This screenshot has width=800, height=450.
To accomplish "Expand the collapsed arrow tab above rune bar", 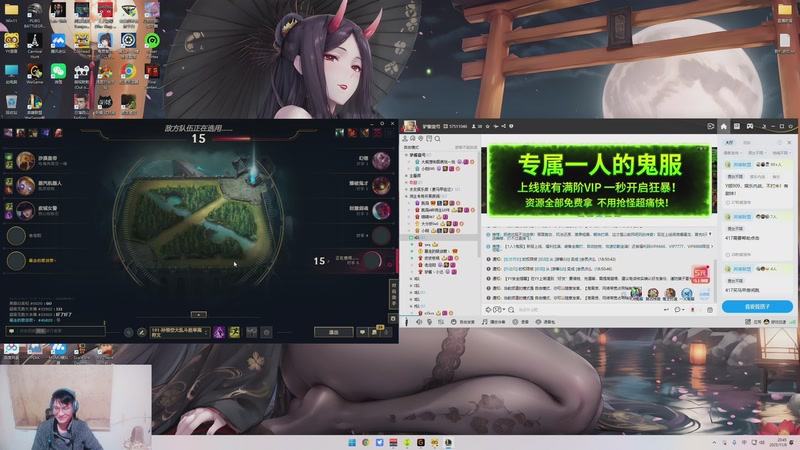I will pos(198,314).
